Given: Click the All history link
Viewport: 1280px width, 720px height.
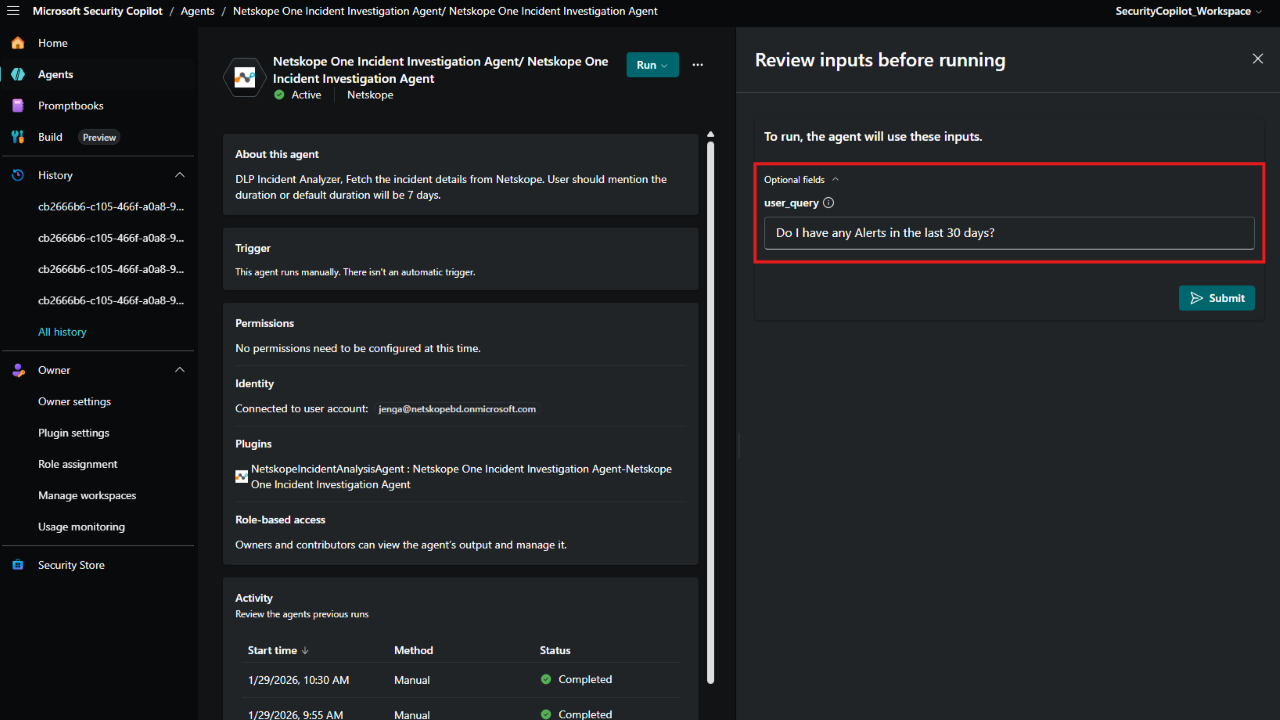Looking at the screenshot, I should pyautogui.click(x=62, y=332).
